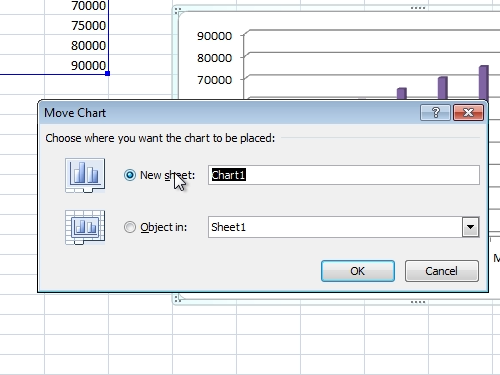Click the blue selection fill handle
Viewport: 500px width, 375px height.
[107, 73]
